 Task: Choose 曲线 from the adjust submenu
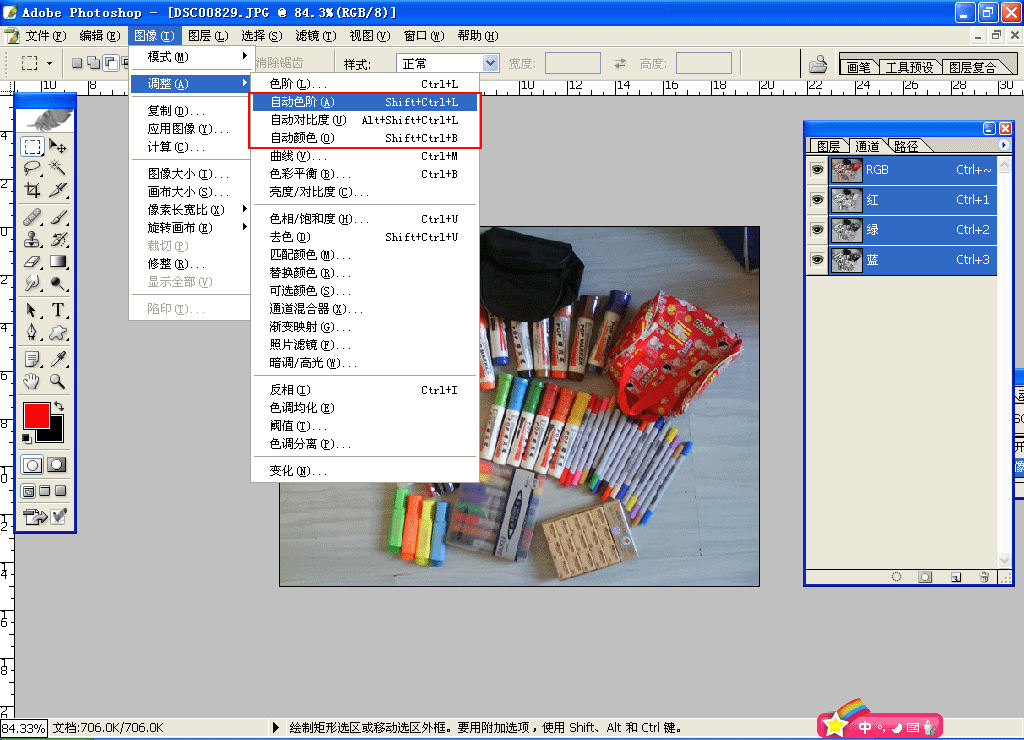(x=364, y=156)
